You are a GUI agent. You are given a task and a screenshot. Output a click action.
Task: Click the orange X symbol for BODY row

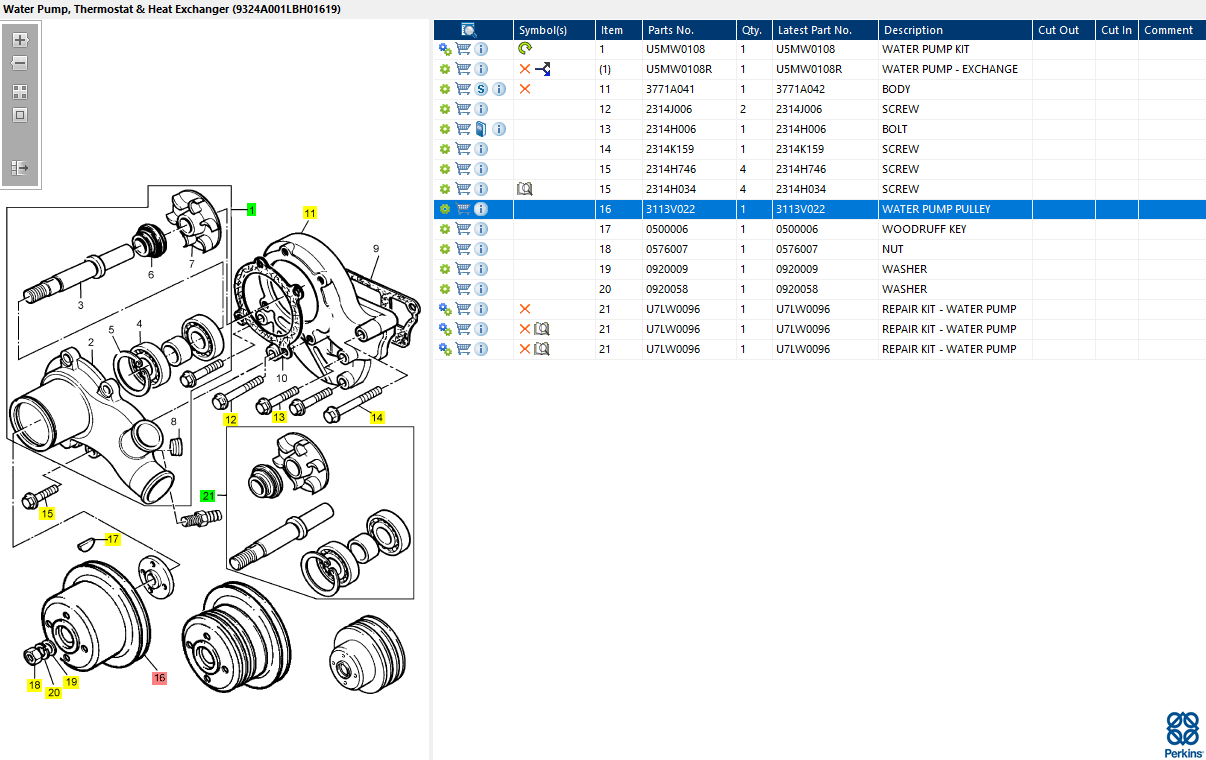click(525, 89)
